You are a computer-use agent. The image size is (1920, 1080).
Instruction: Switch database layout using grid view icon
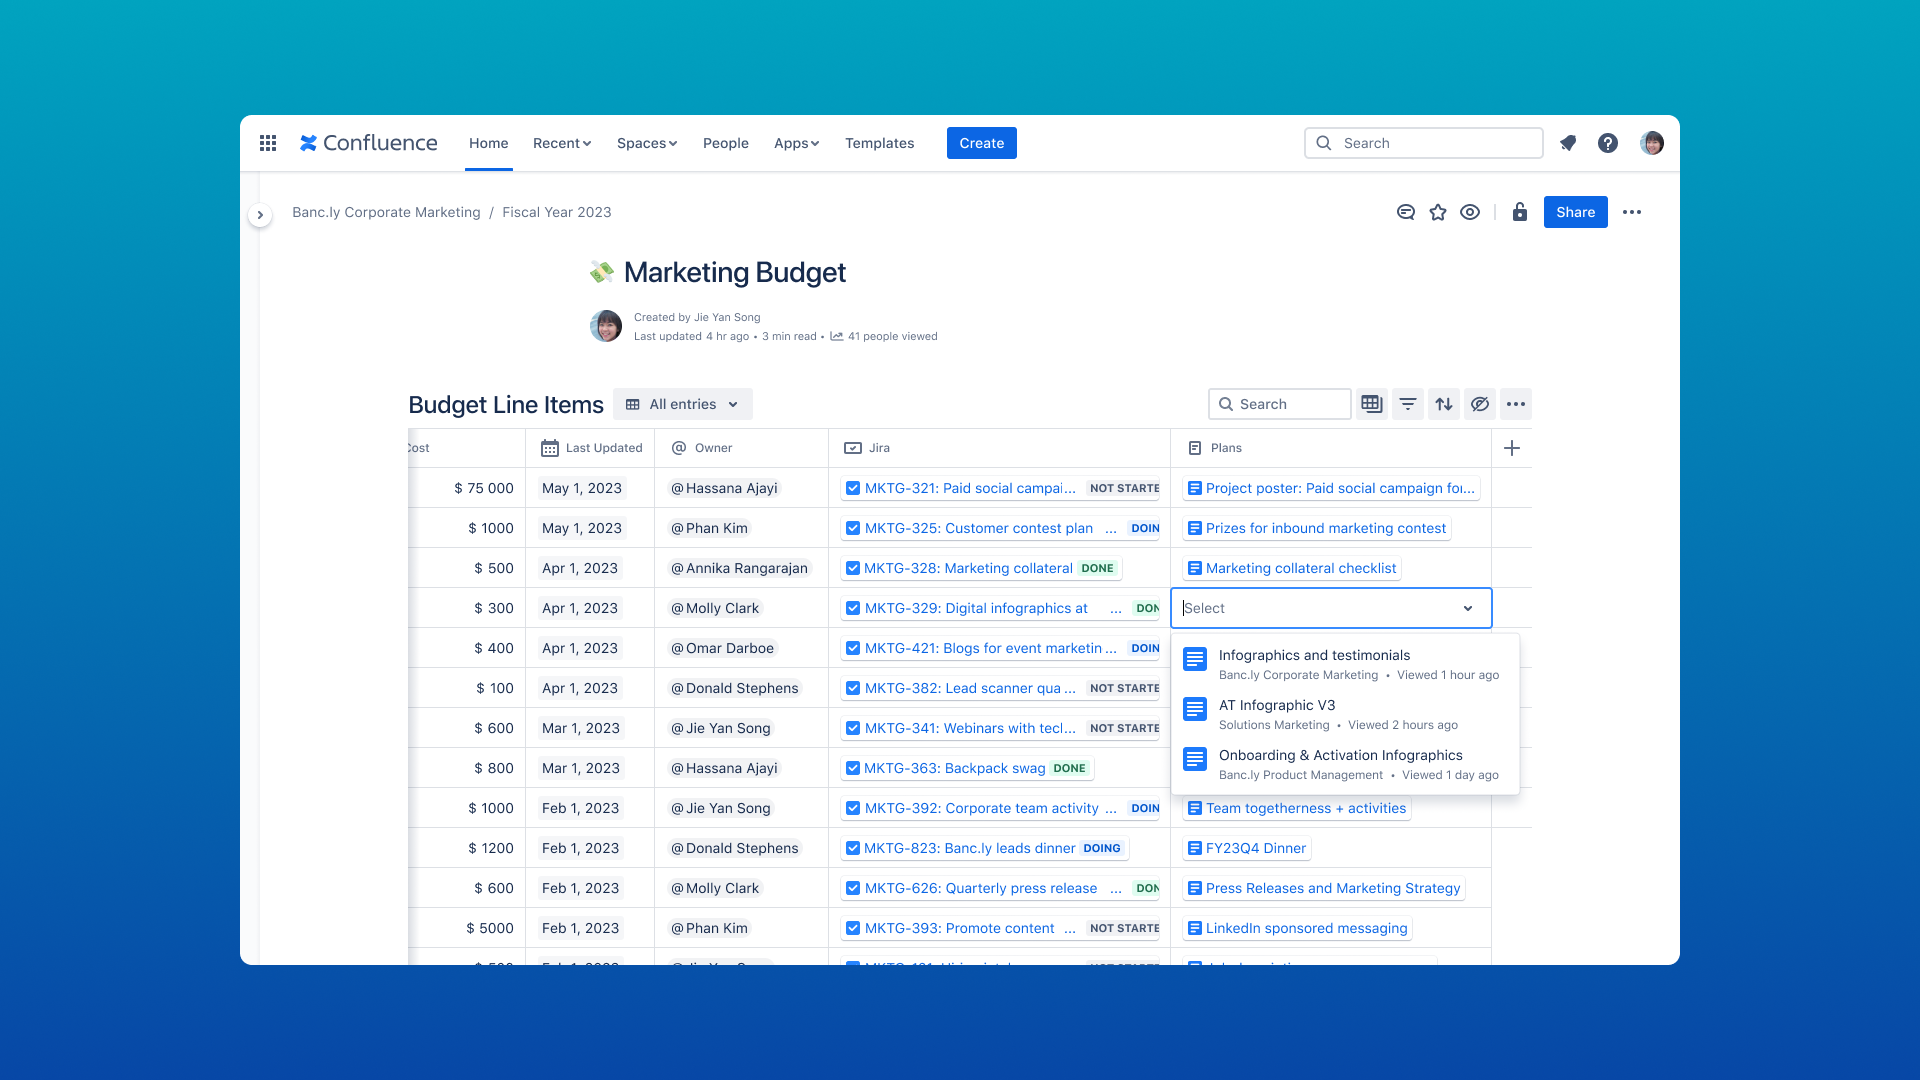[x=1371, y=404]
